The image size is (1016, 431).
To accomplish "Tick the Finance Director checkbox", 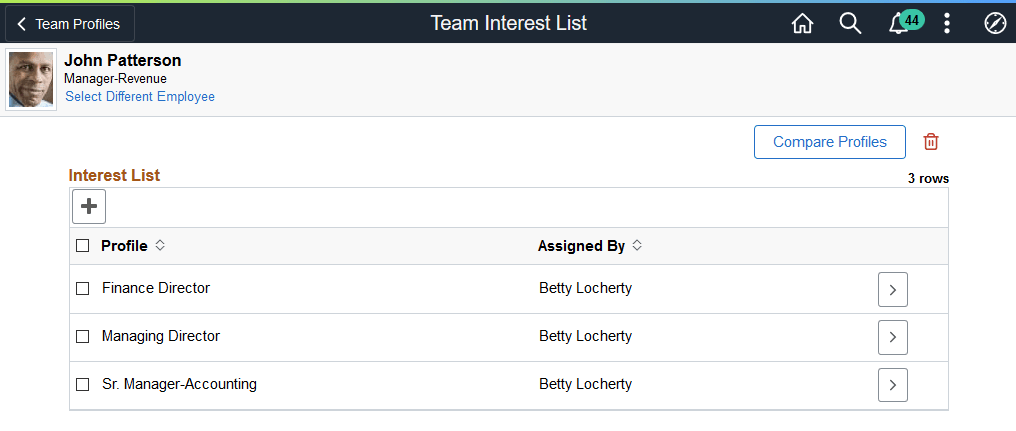I will (83, 289).
